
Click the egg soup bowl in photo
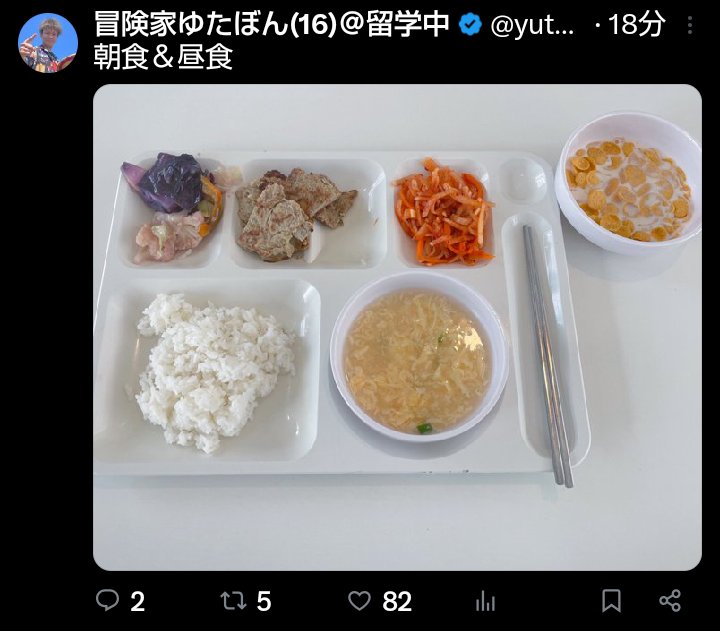point(419,356)
